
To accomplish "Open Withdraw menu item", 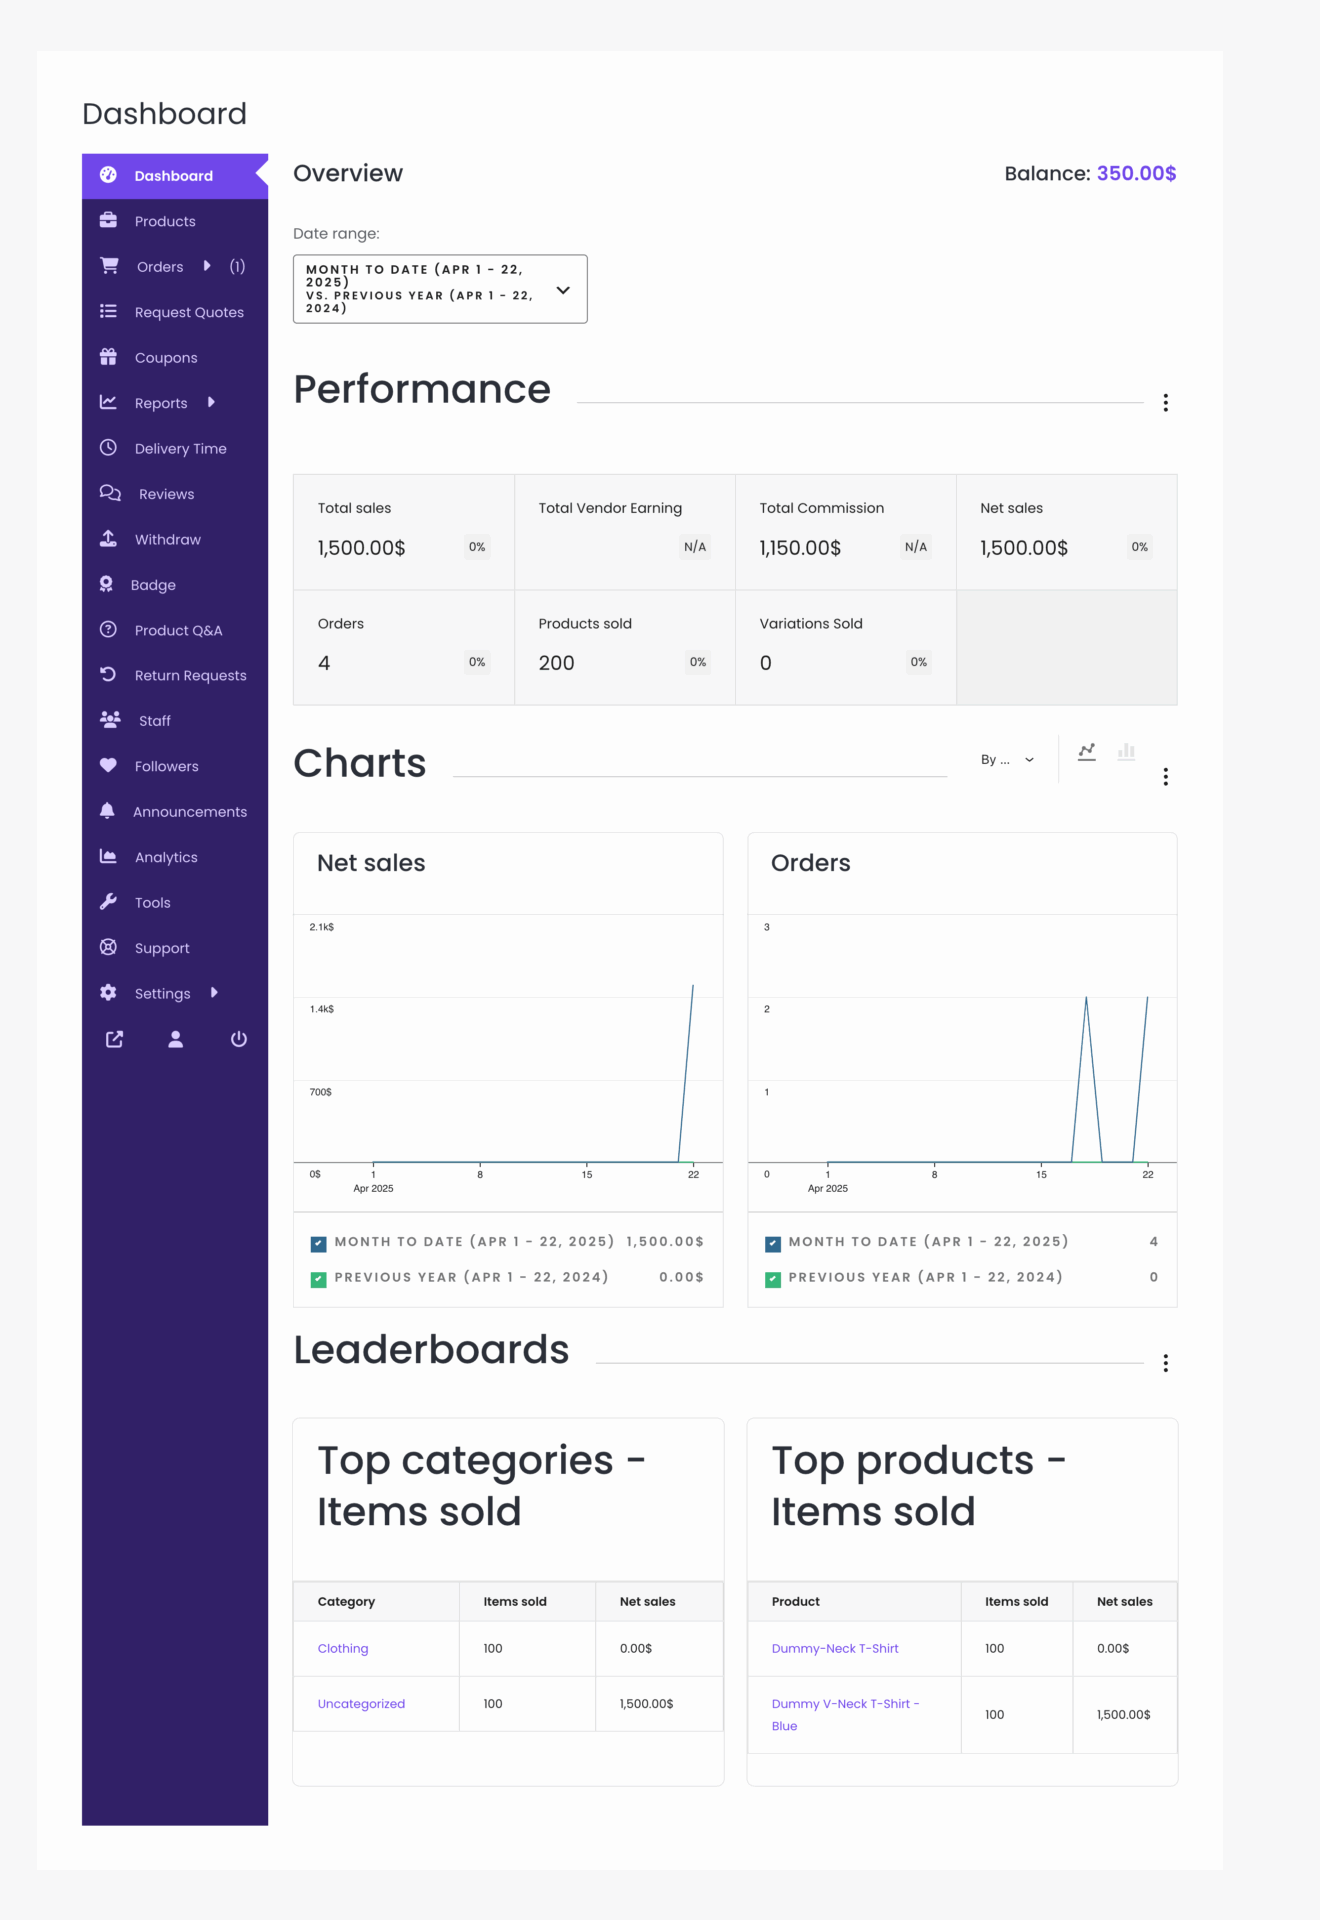I will [x=175, y=539].
